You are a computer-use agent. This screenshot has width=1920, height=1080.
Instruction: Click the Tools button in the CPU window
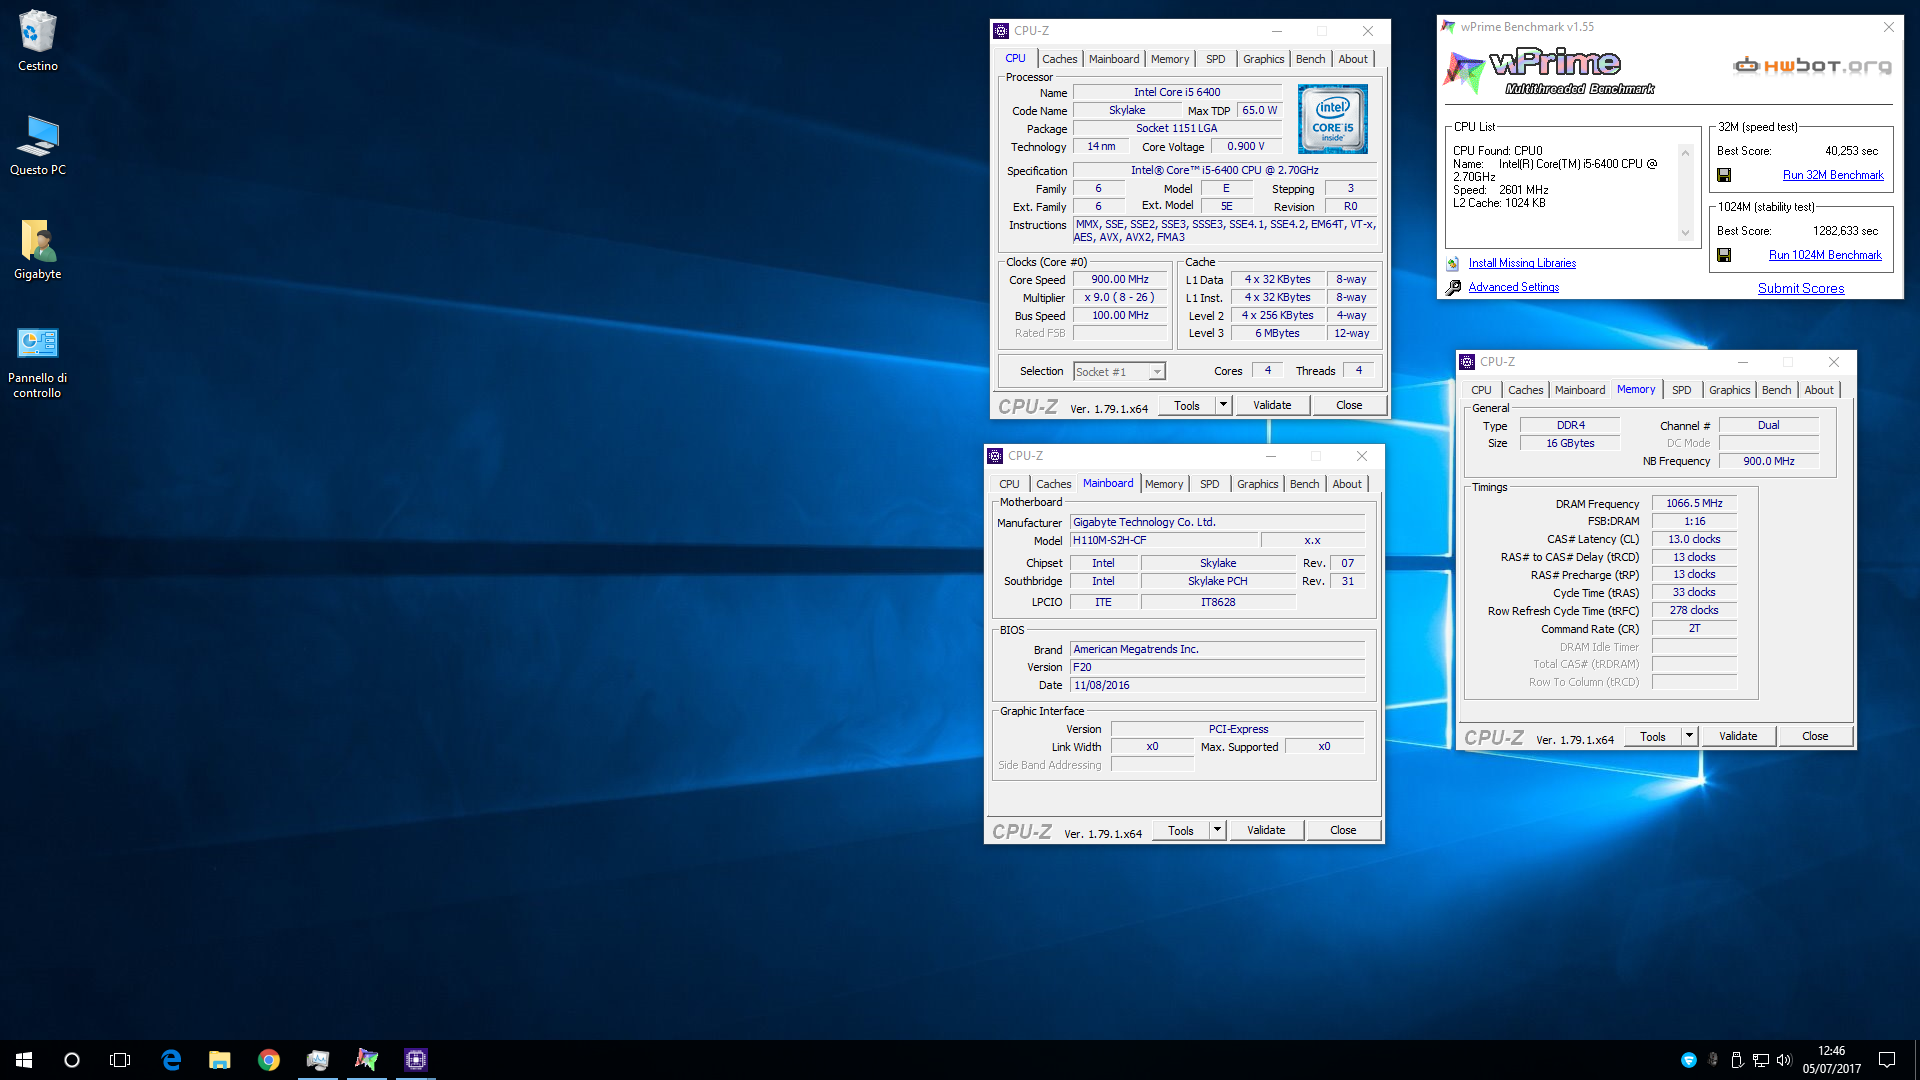coord(1187,405)
